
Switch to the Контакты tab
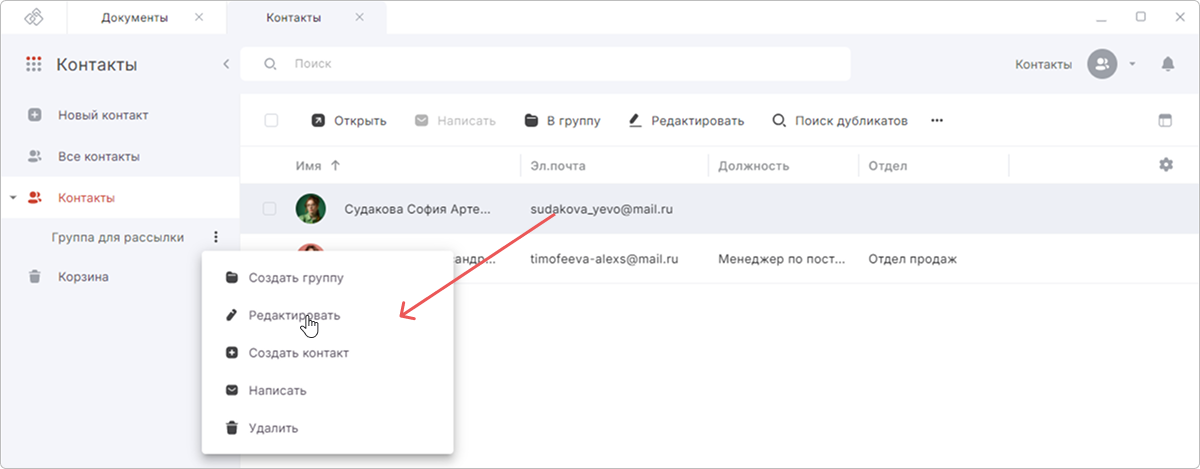click(x=294, y=18)
